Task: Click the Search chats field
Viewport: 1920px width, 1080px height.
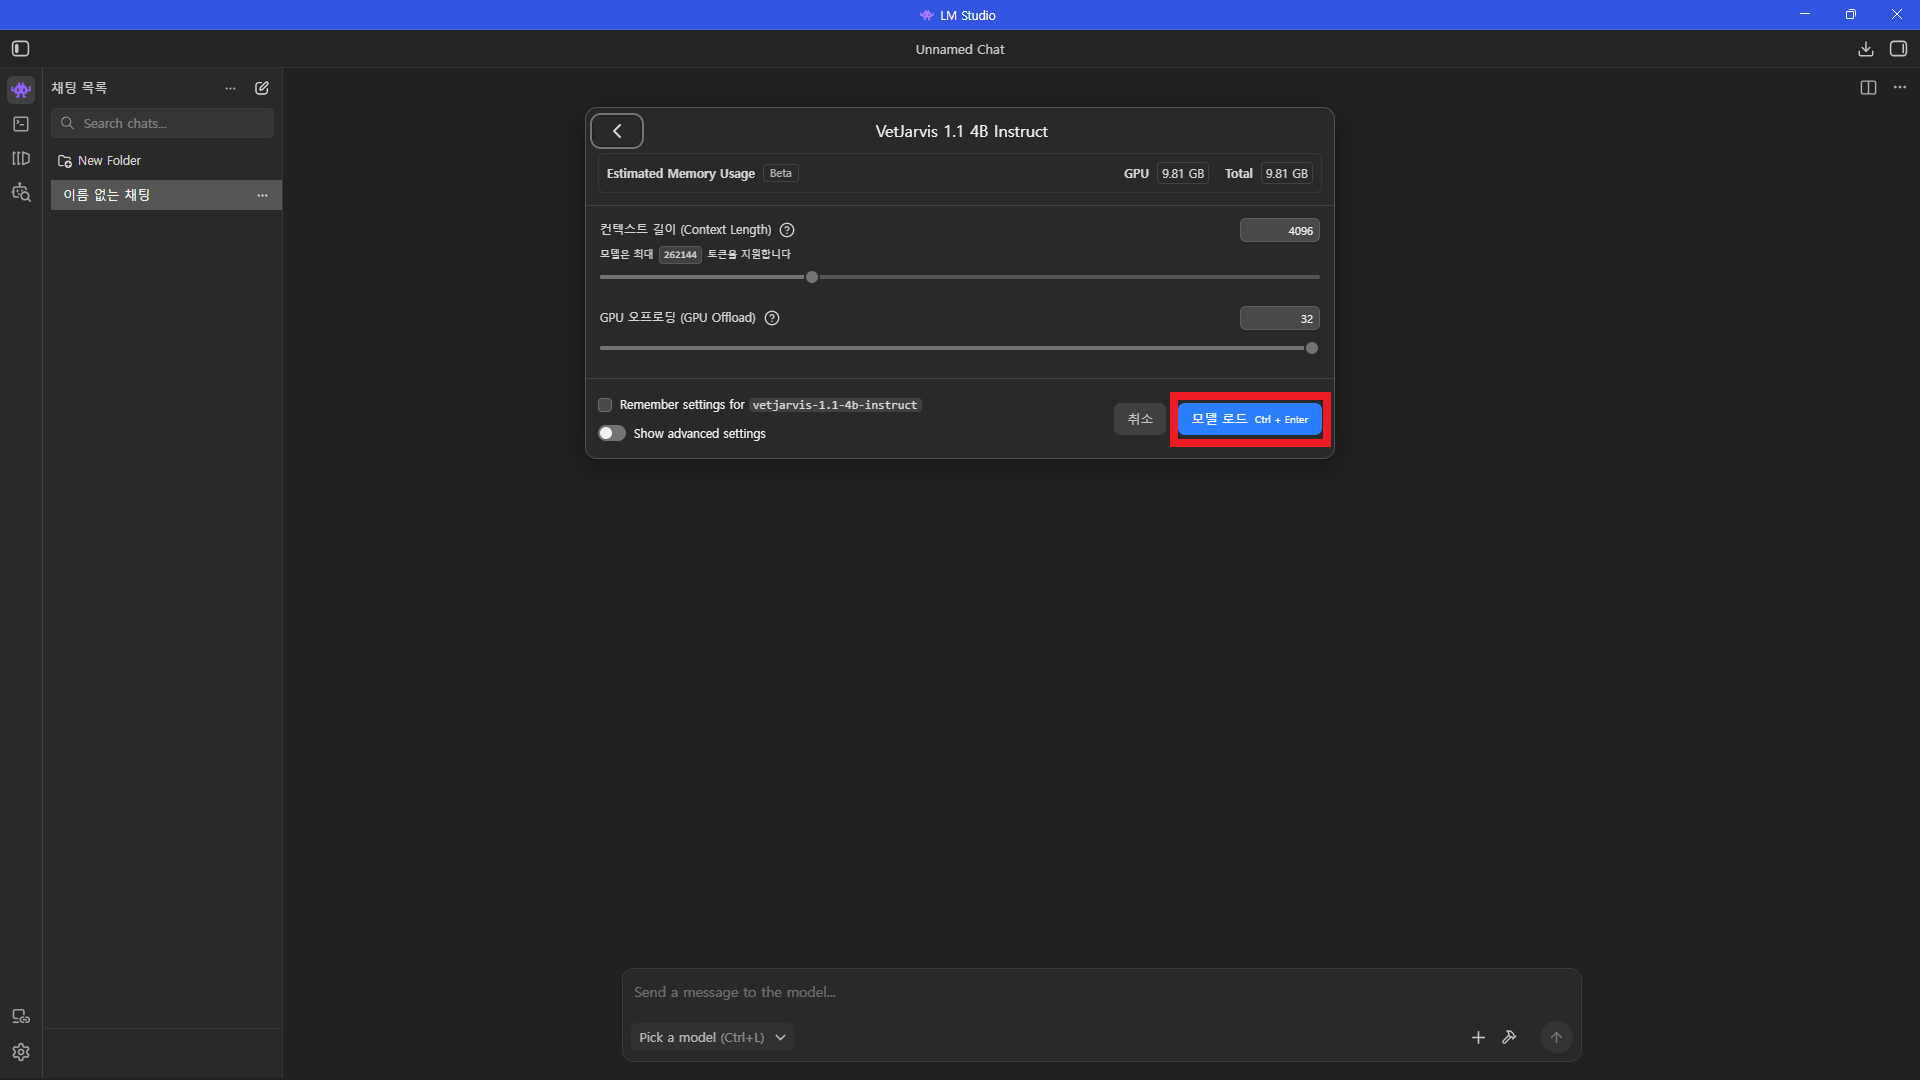Action: pos(162,123)
